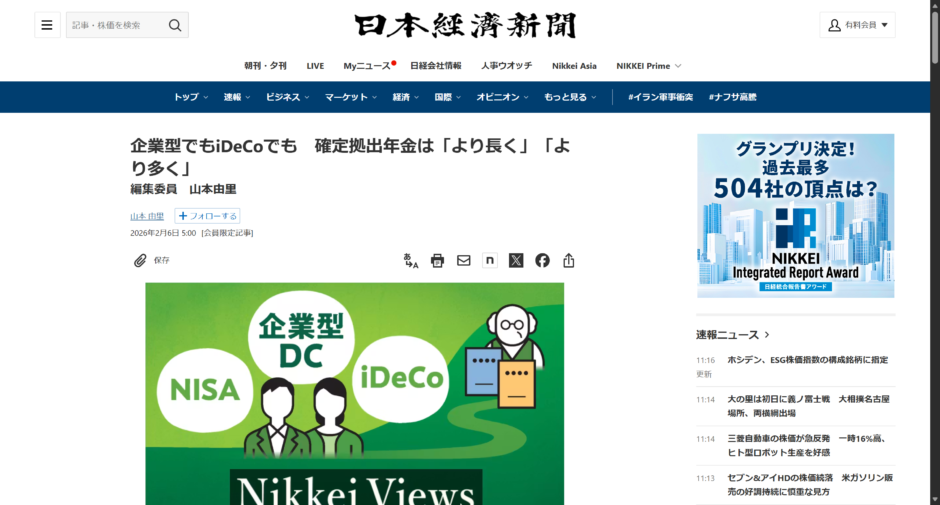Open headline about 三菱自動車の株価急反発
Image resolution: width=940 pixels, height=505 pixels.
point(807,446)
